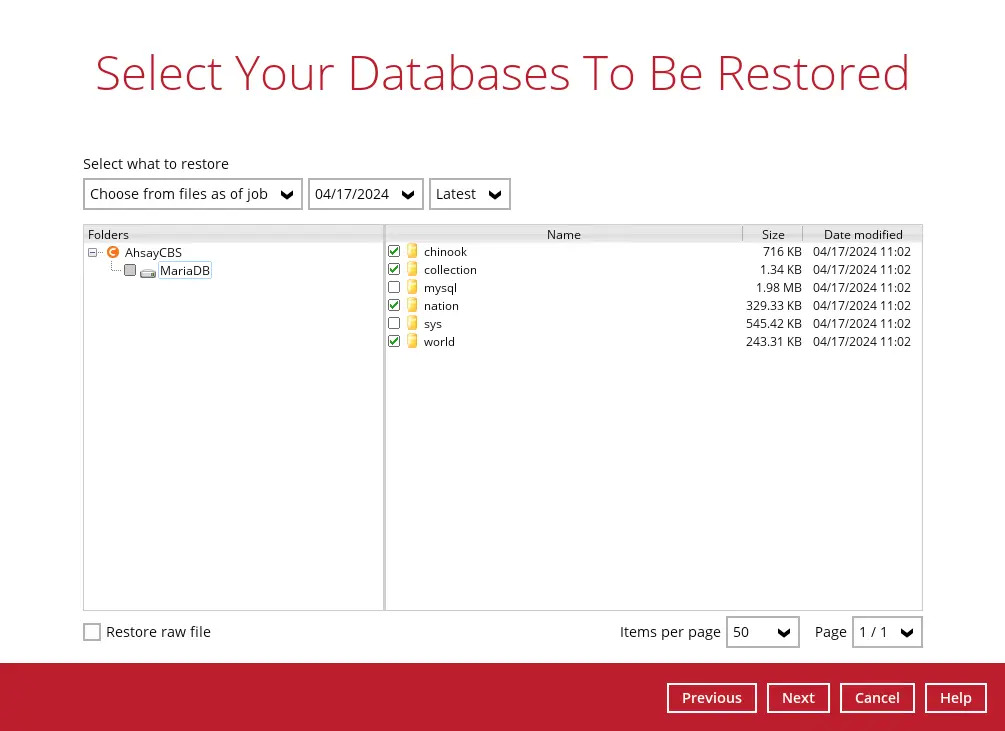Click the sys folder icon
This screenshot has width=1005, height=731.
click(412, 324)
